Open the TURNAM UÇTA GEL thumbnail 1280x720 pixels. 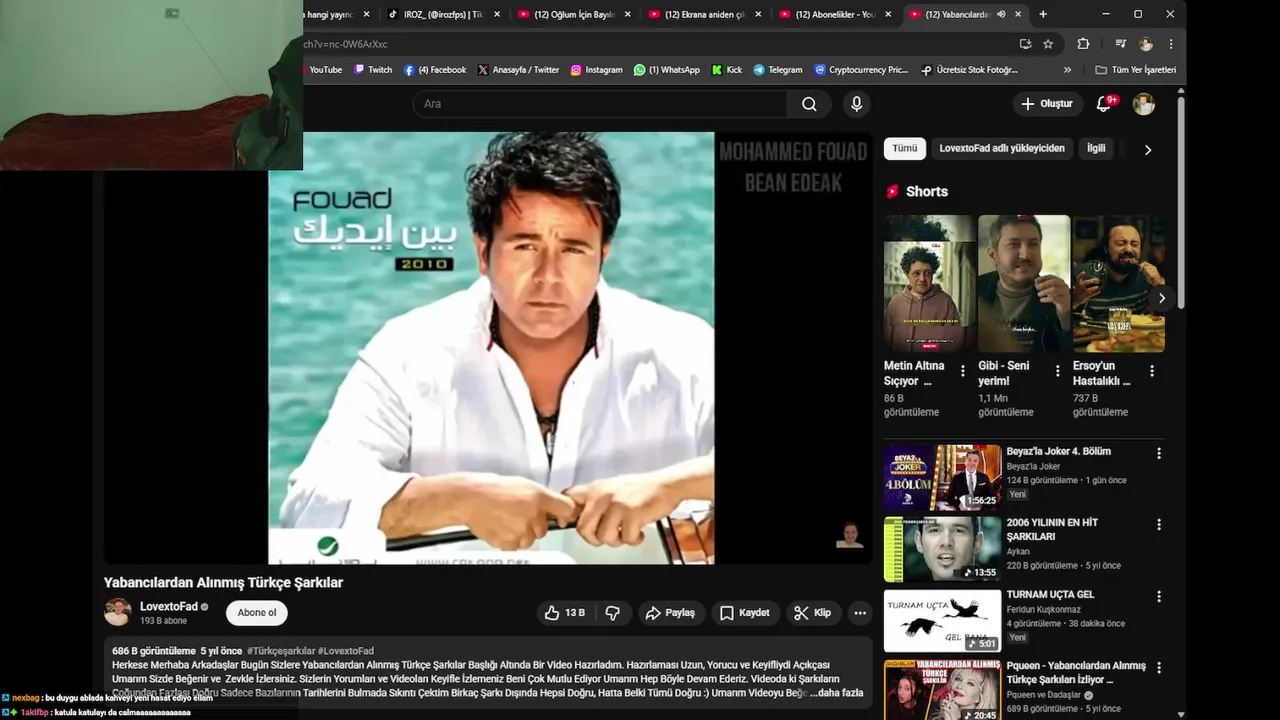[x=942, y=621]
